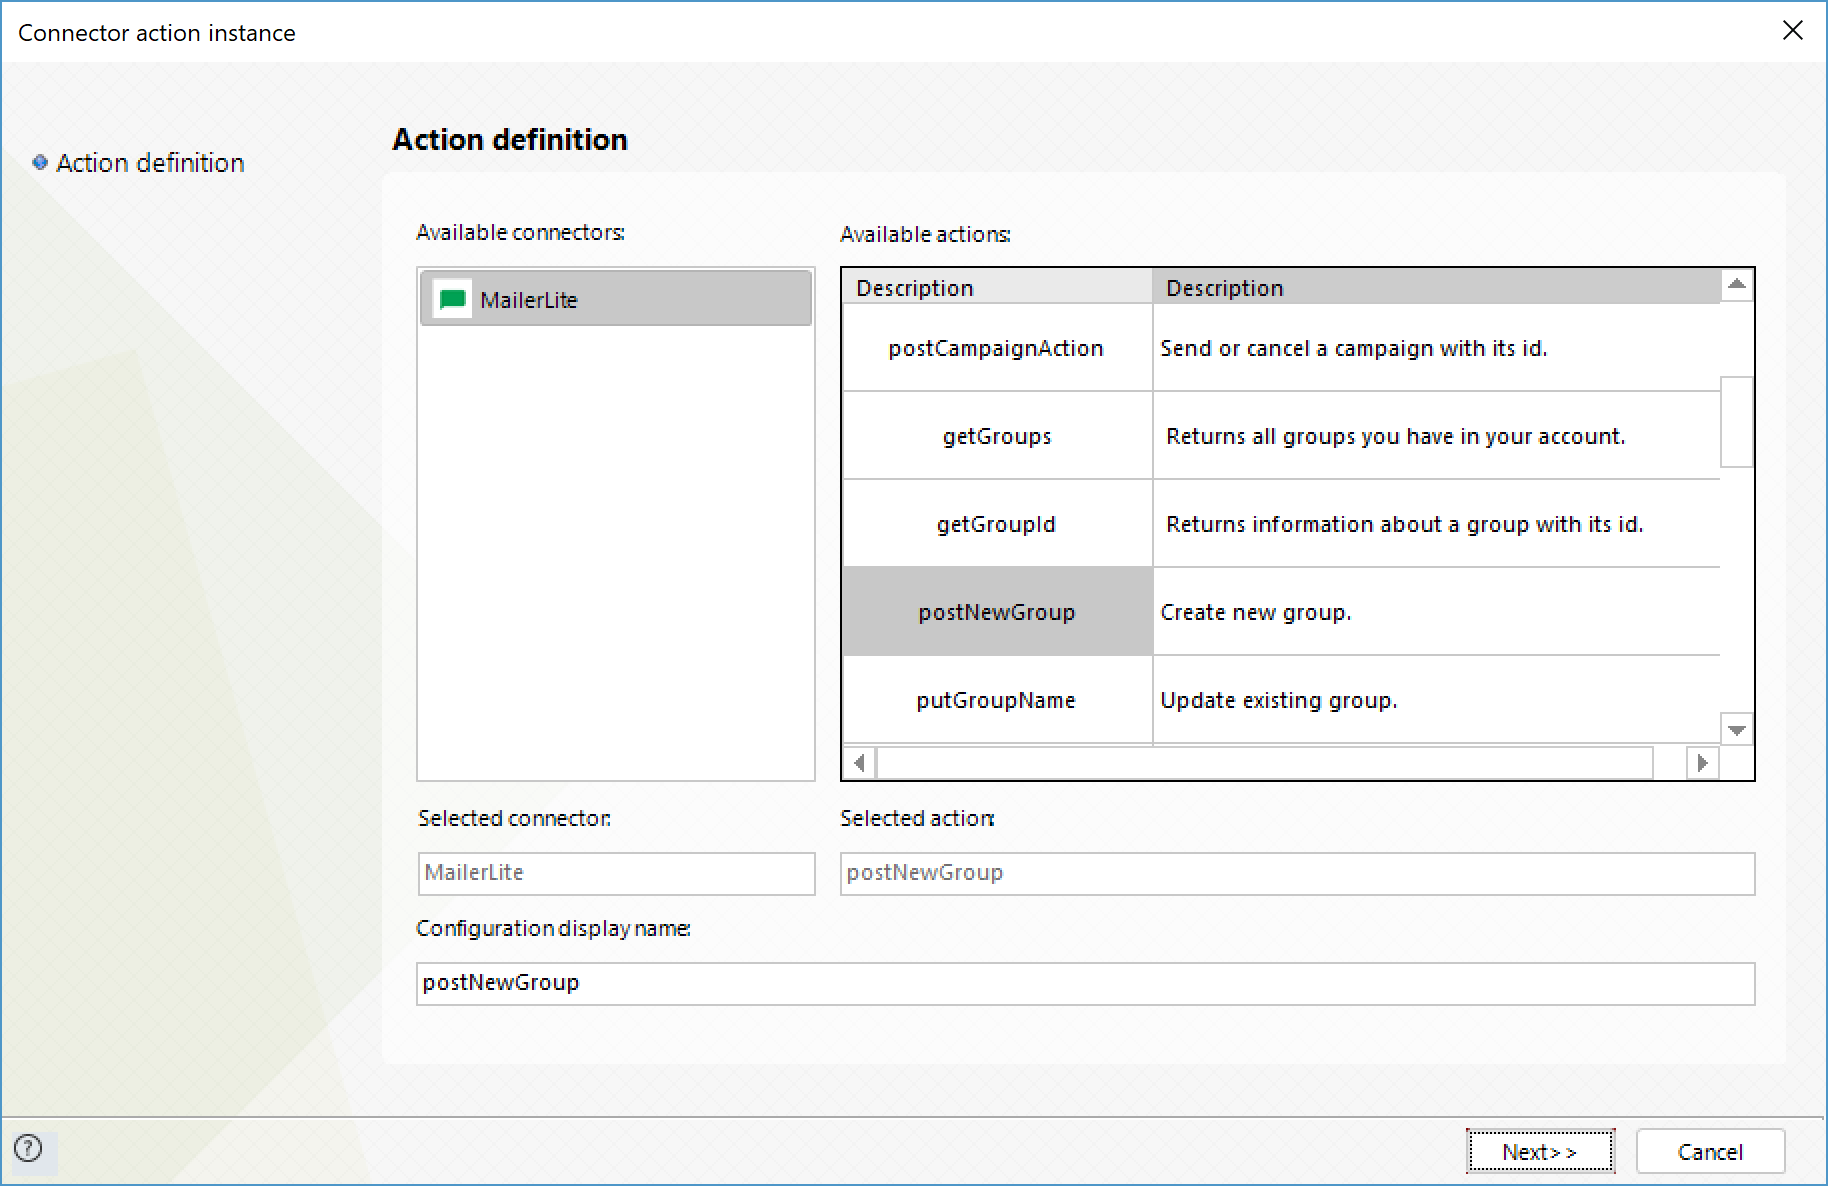Select the getGroupId action
This screenshot has width=1828, height=1186.
[x=997, y=524]
